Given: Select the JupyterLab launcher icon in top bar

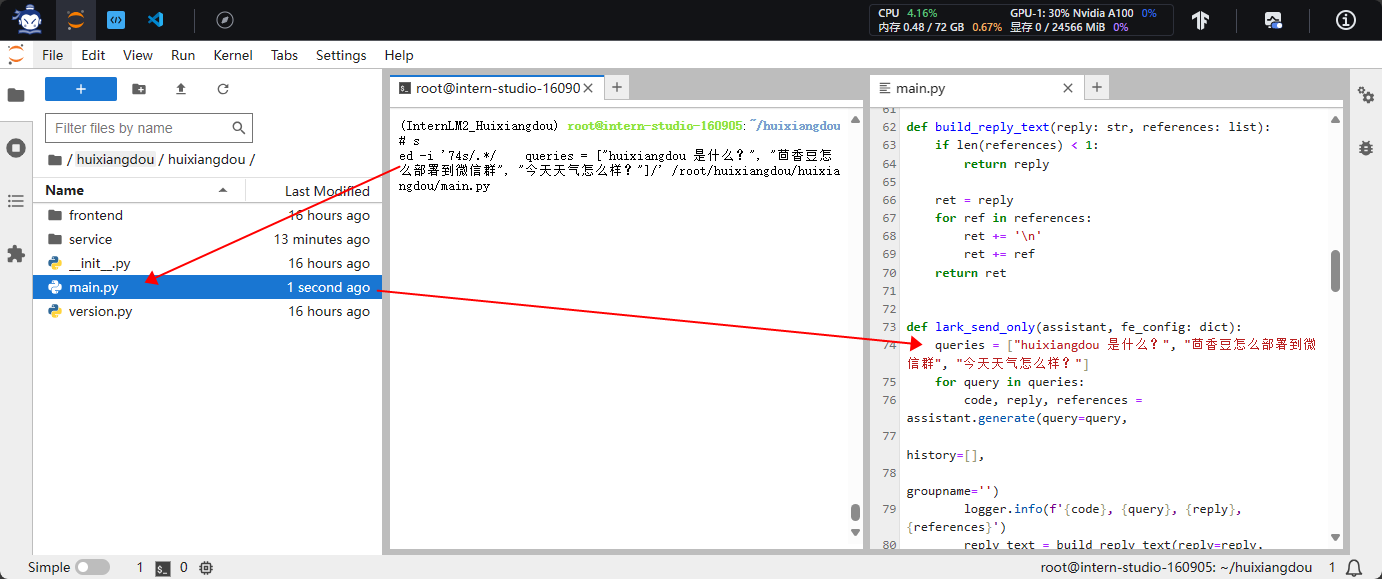Looking at the screenshot, I should [75, 19].
